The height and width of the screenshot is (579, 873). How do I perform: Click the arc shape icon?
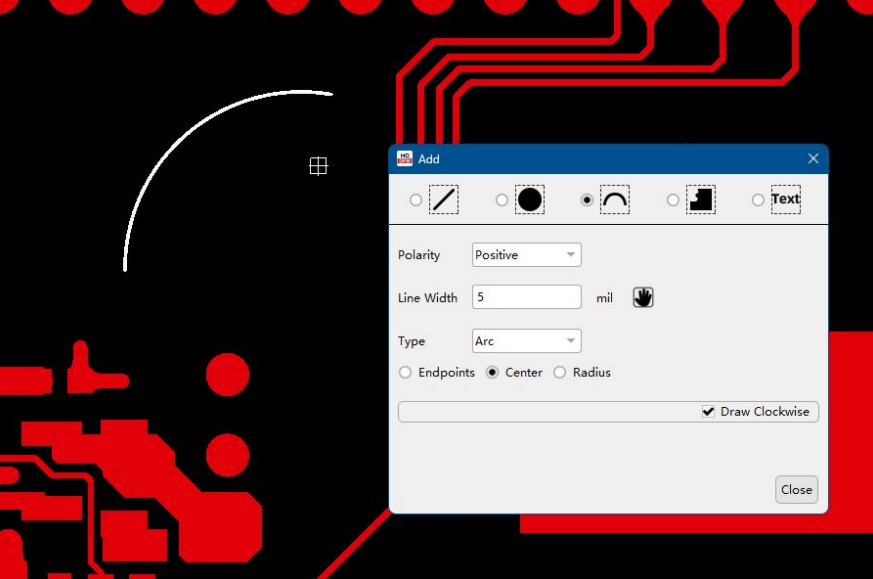click(x=614, y=200)
